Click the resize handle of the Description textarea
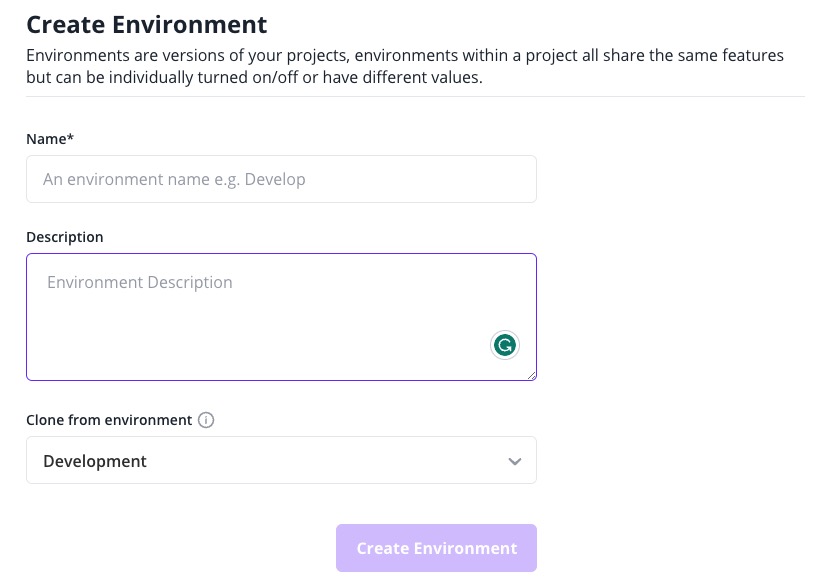Screen dimensions: 825x585 click(531, 375)
